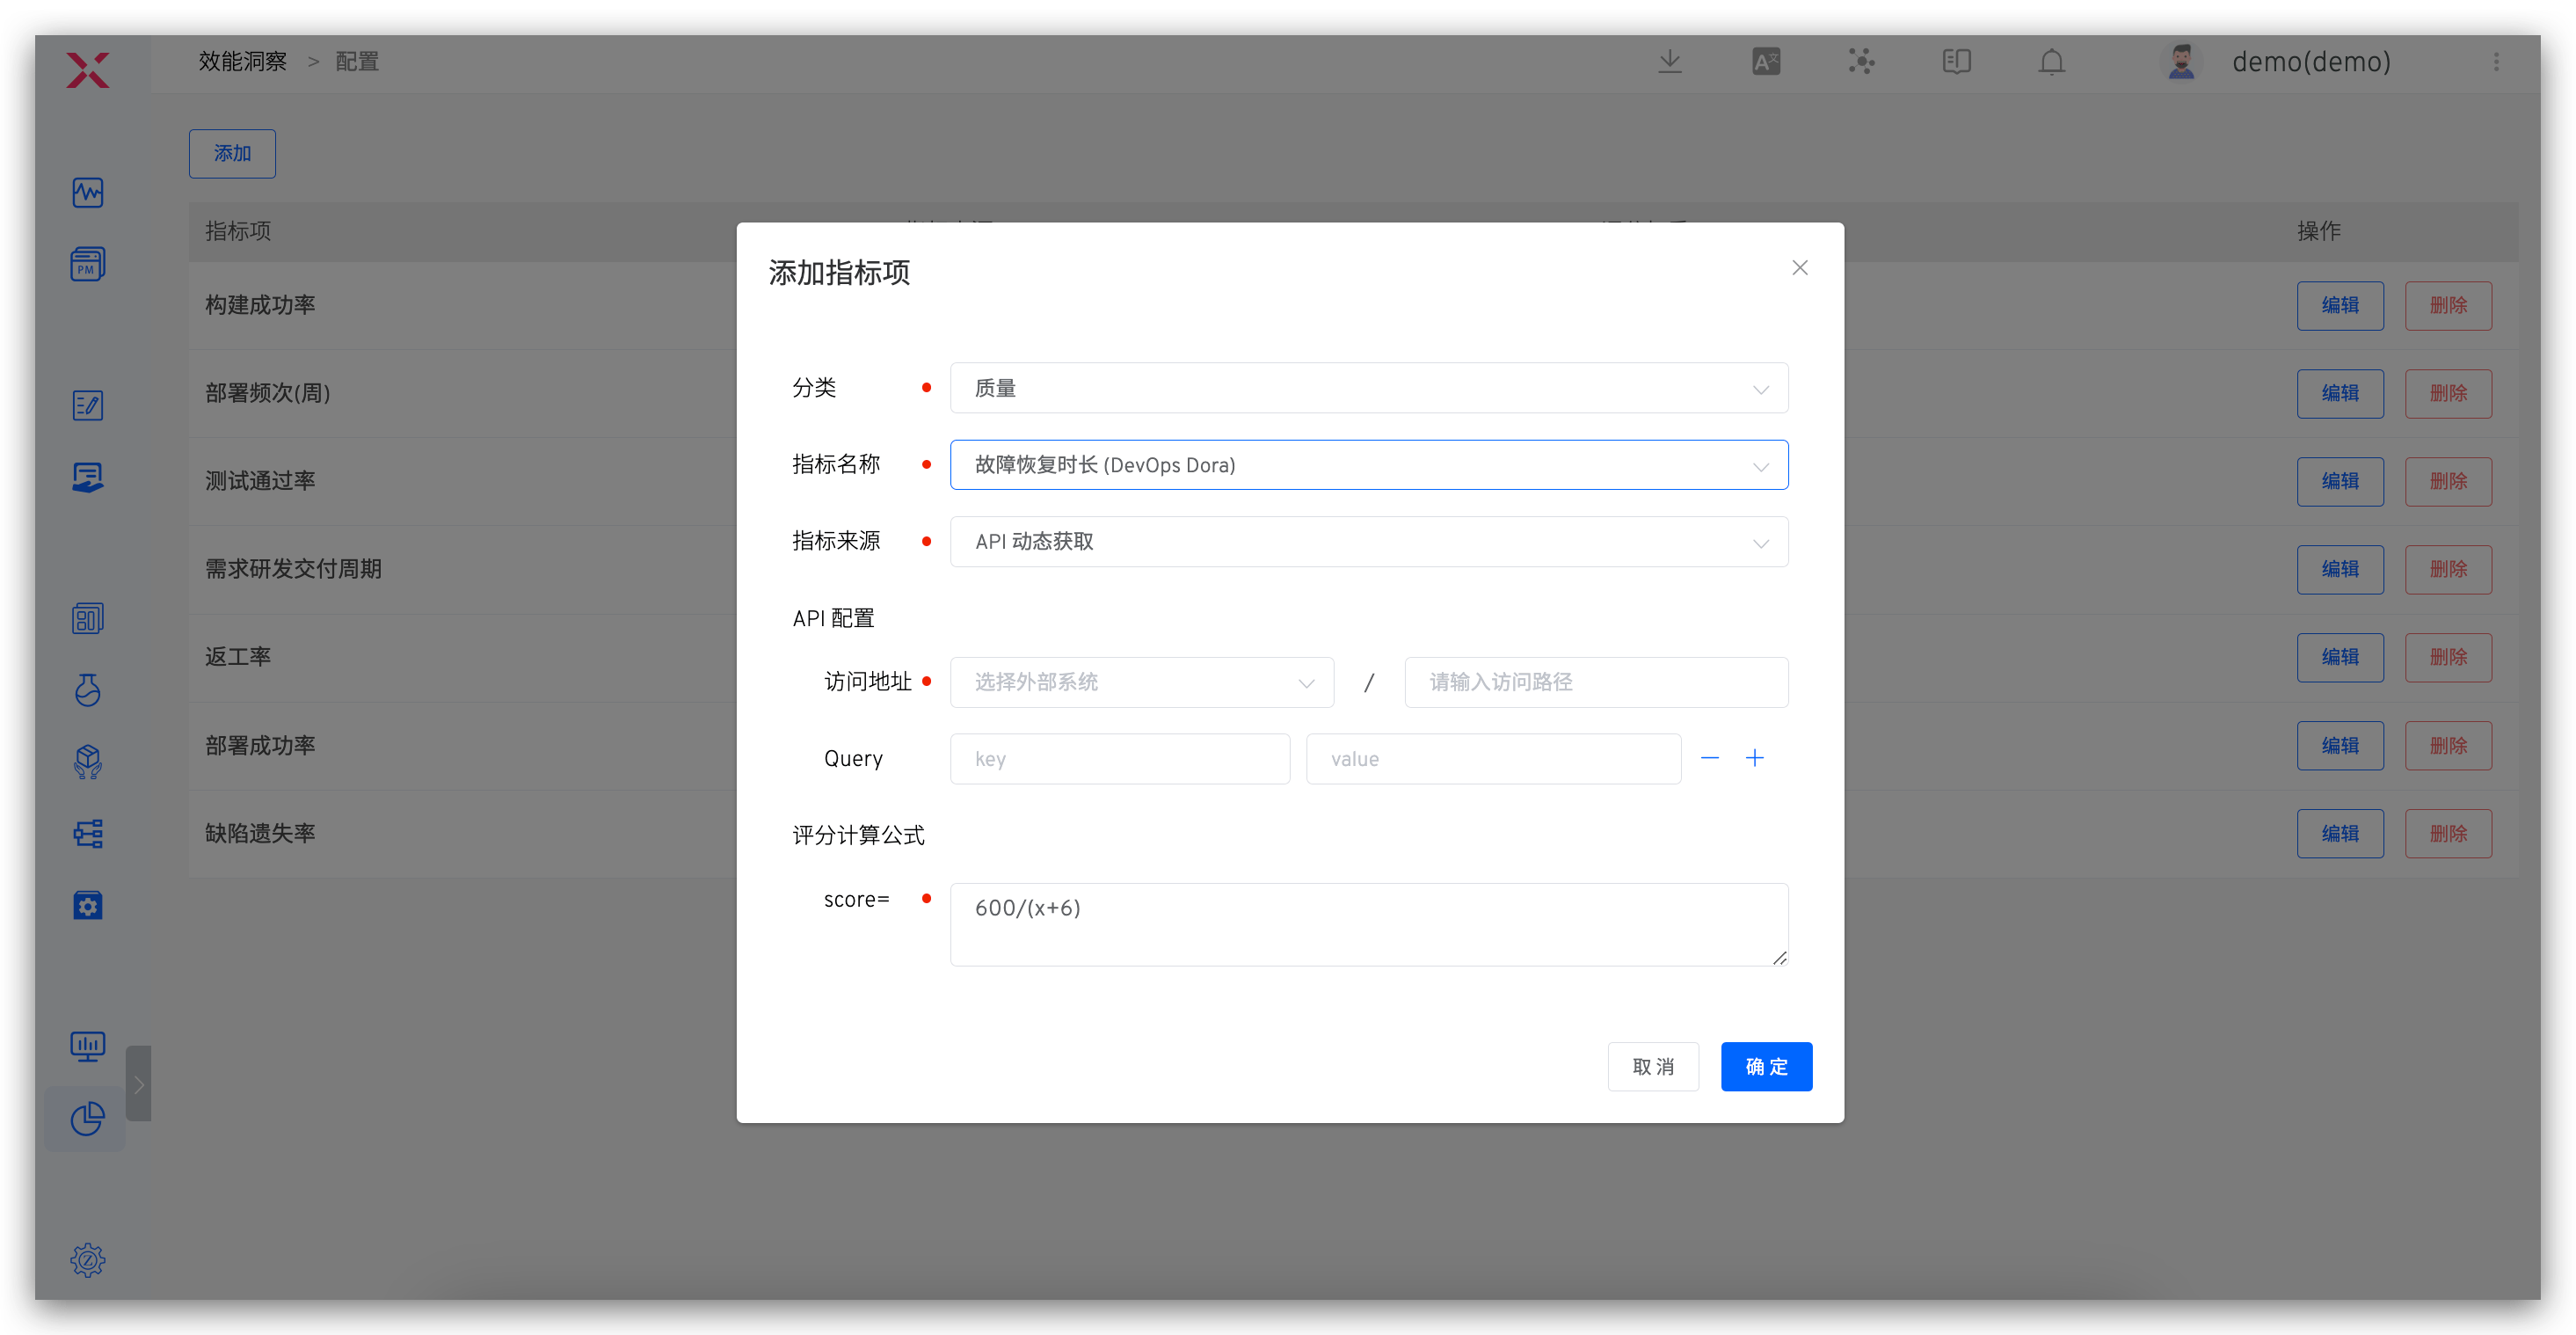This screenshot has height=1335, width=2576.
Task: Select the pie chart sidebar icon
Action: 88,1119
